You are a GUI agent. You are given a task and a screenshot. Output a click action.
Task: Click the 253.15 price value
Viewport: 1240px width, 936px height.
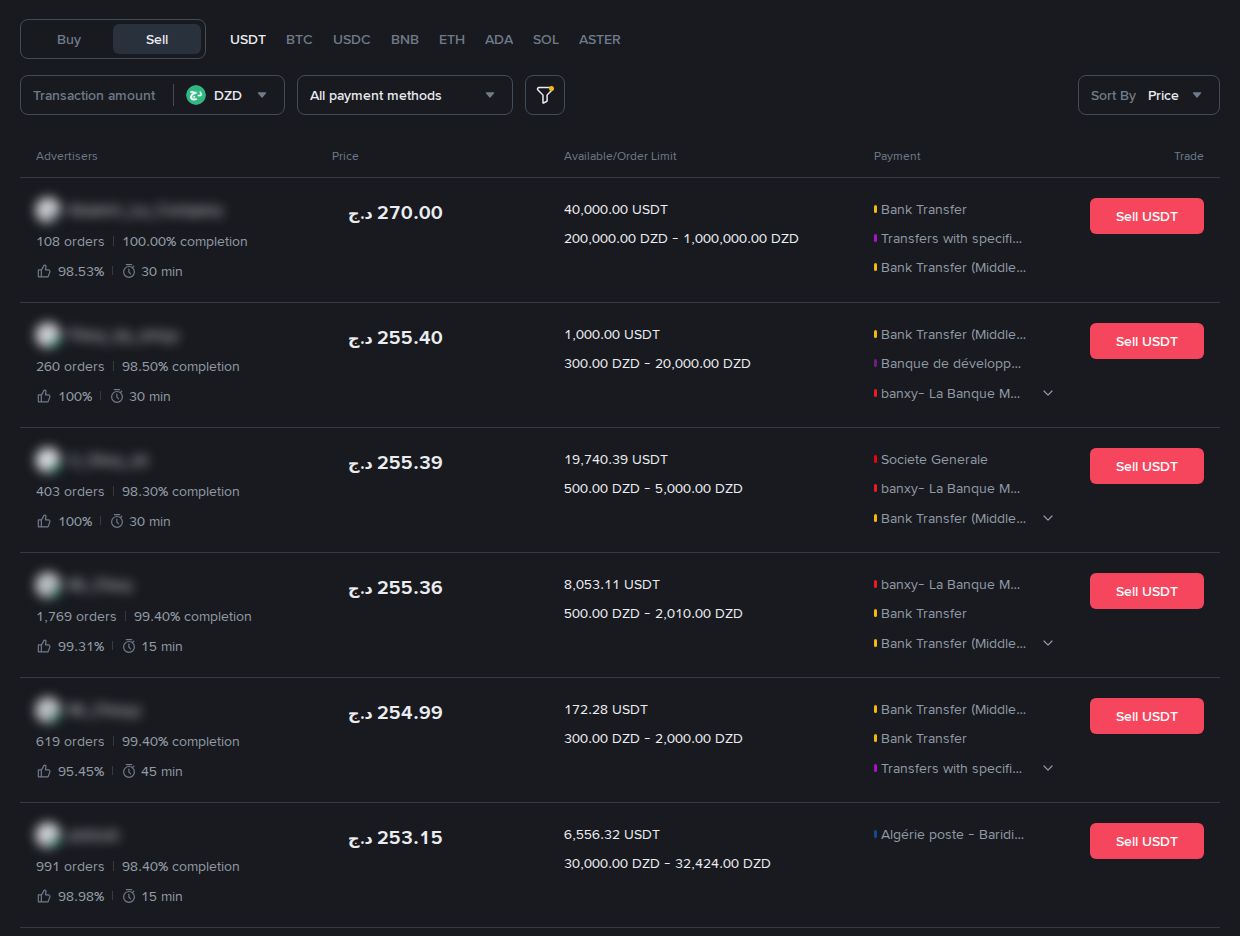pos(395,838)
